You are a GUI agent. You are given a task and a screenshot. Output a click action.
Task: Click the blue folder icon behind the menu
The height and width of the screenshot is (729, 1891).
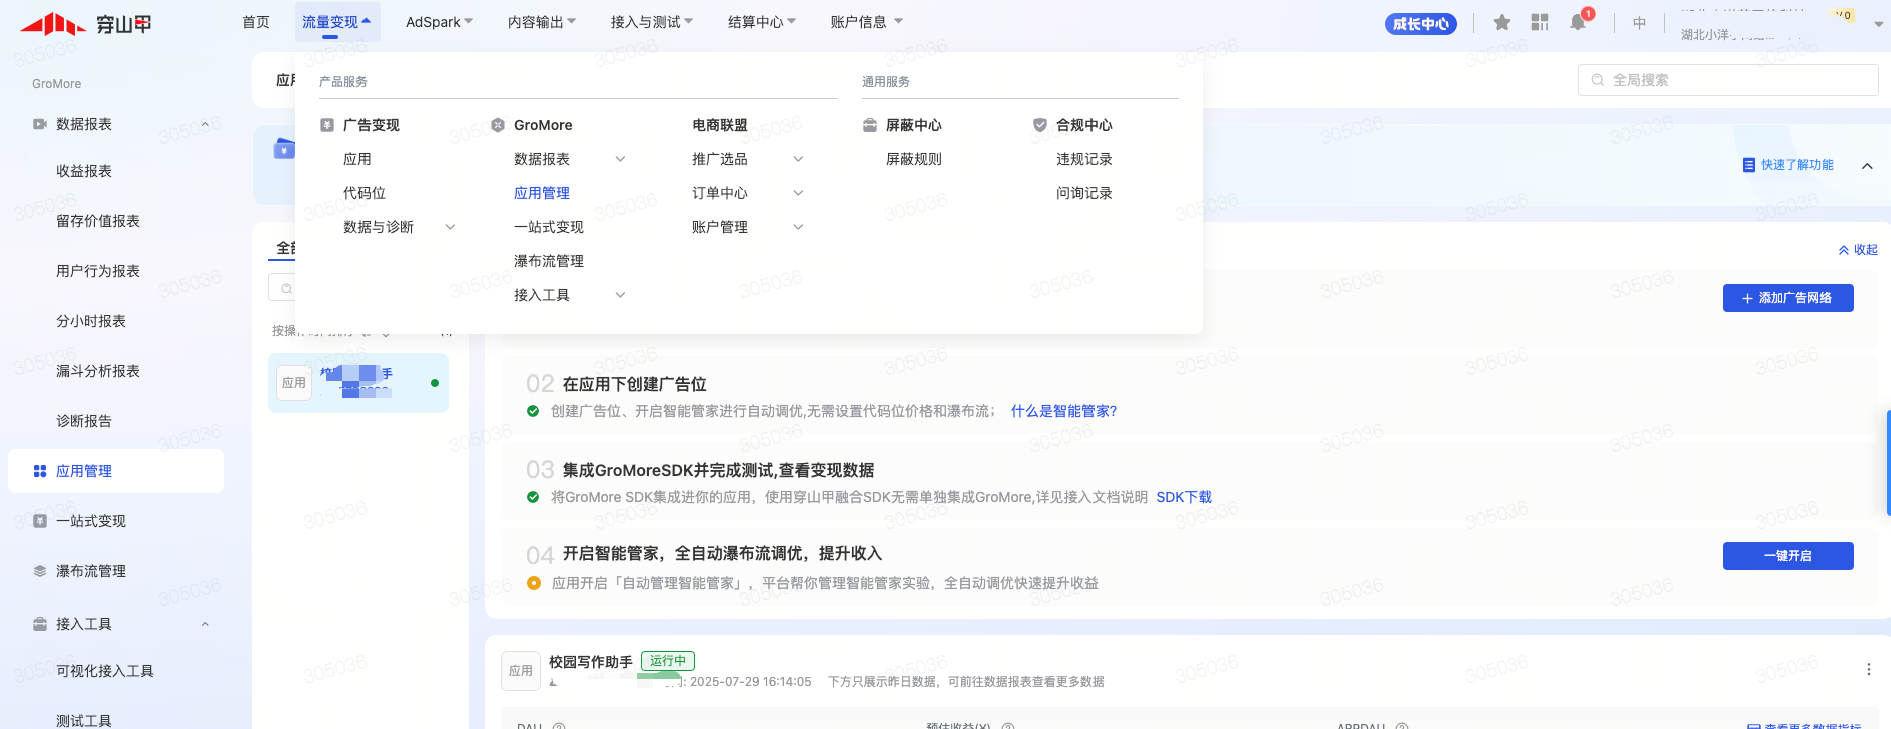coord(283,150)
